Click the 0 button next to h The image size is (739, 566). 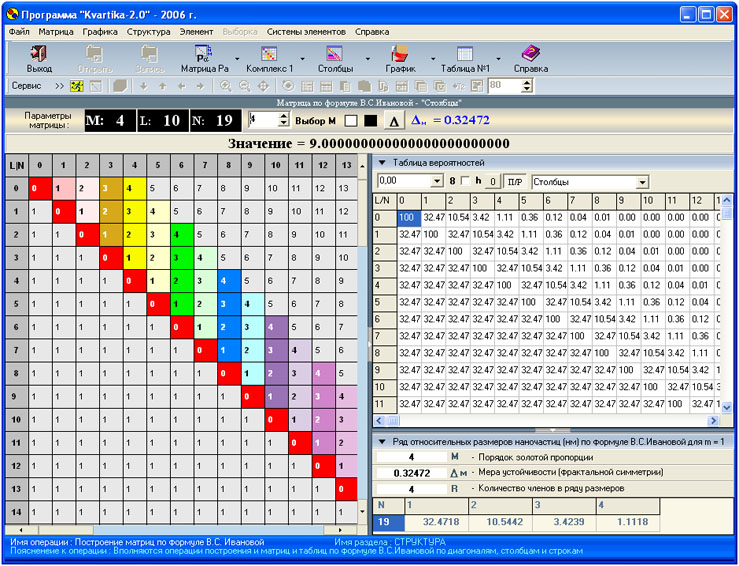coord(493,182)
